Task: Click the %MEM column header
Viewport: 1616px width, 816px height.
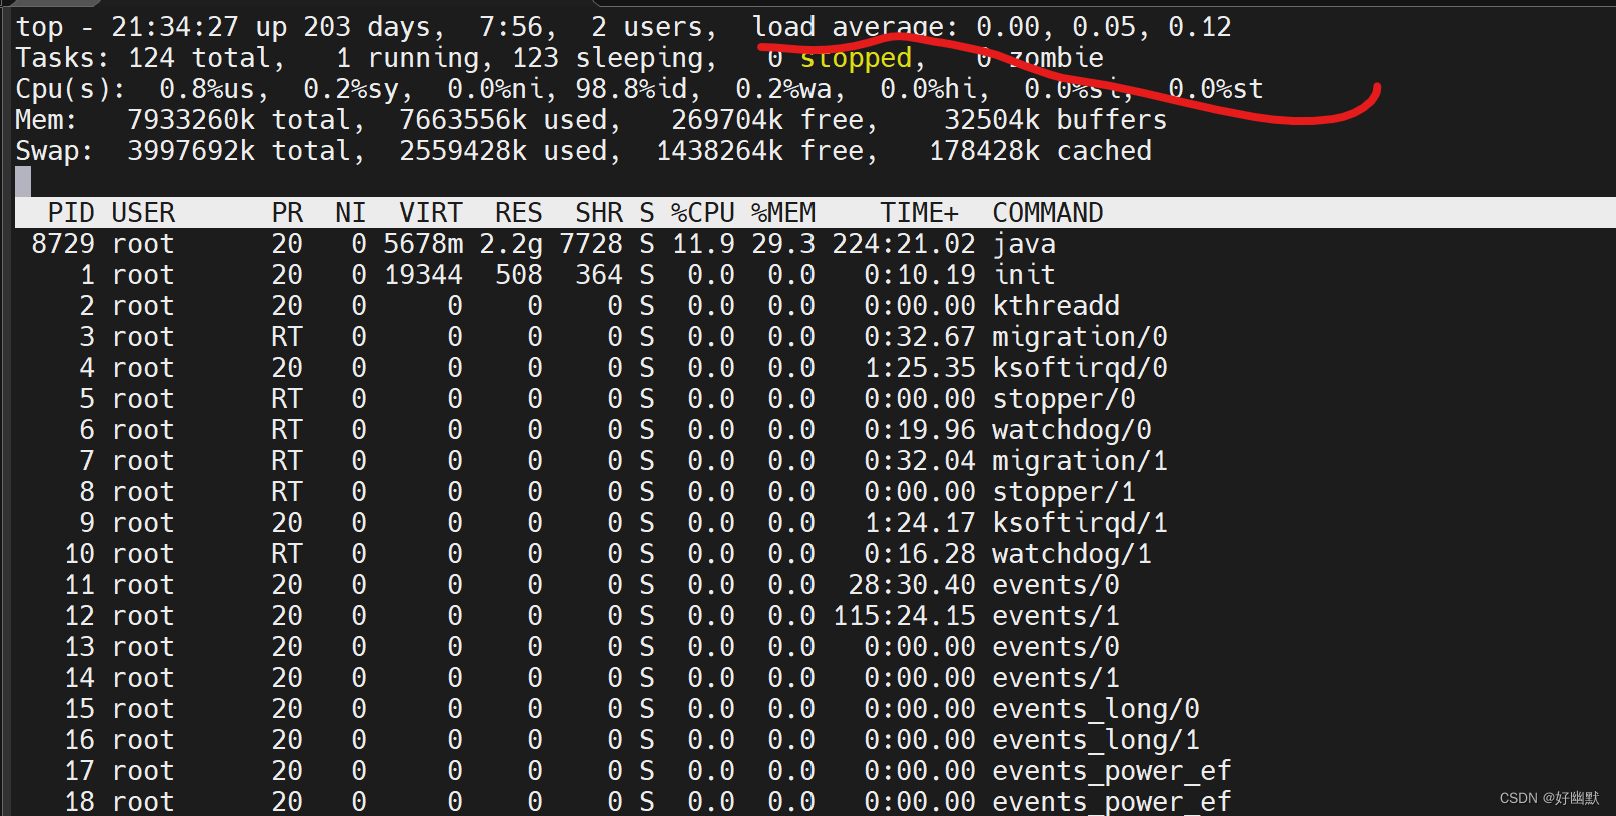Action: 784,213
